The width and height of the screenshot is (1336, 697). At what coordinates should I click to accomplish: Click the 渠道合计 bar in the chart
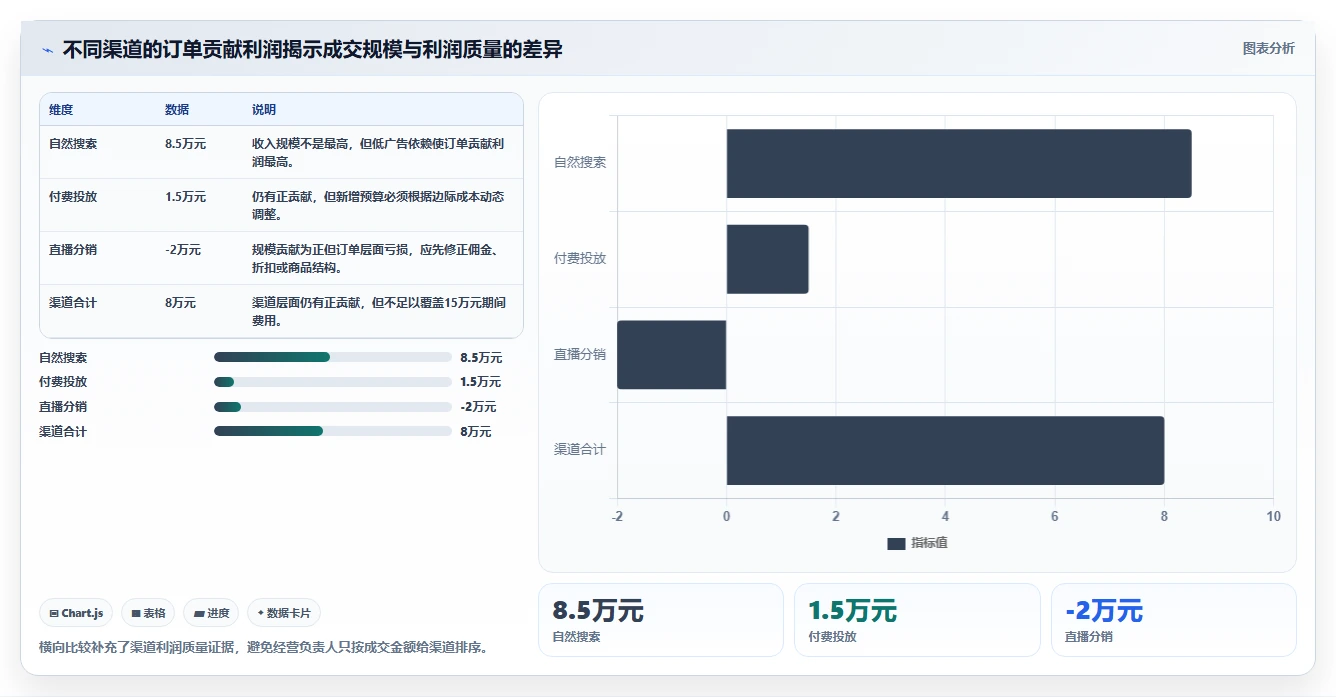(x=945, y=450)
